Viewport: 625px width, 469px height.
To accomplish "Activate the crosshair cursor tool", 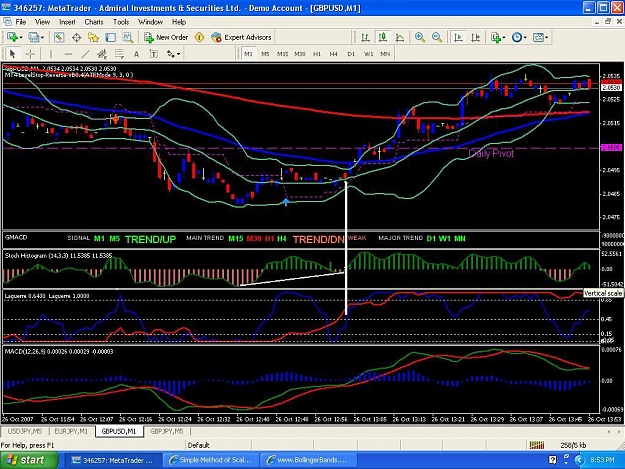I will [30, 54].
